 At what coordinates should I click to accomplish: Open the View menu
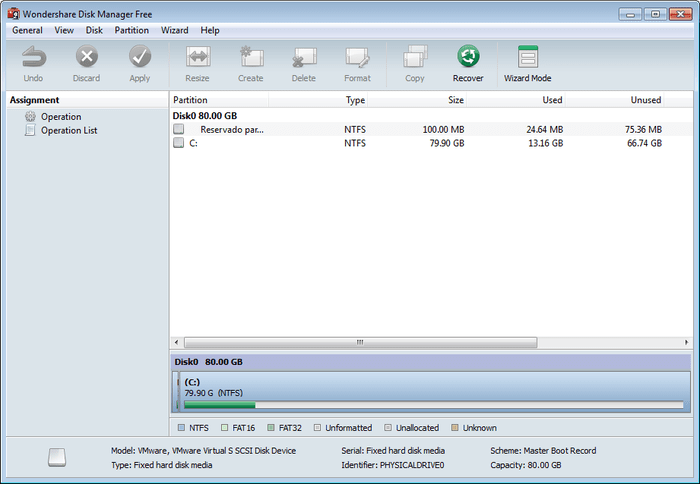pyautogui.click(x=64, y=30)
